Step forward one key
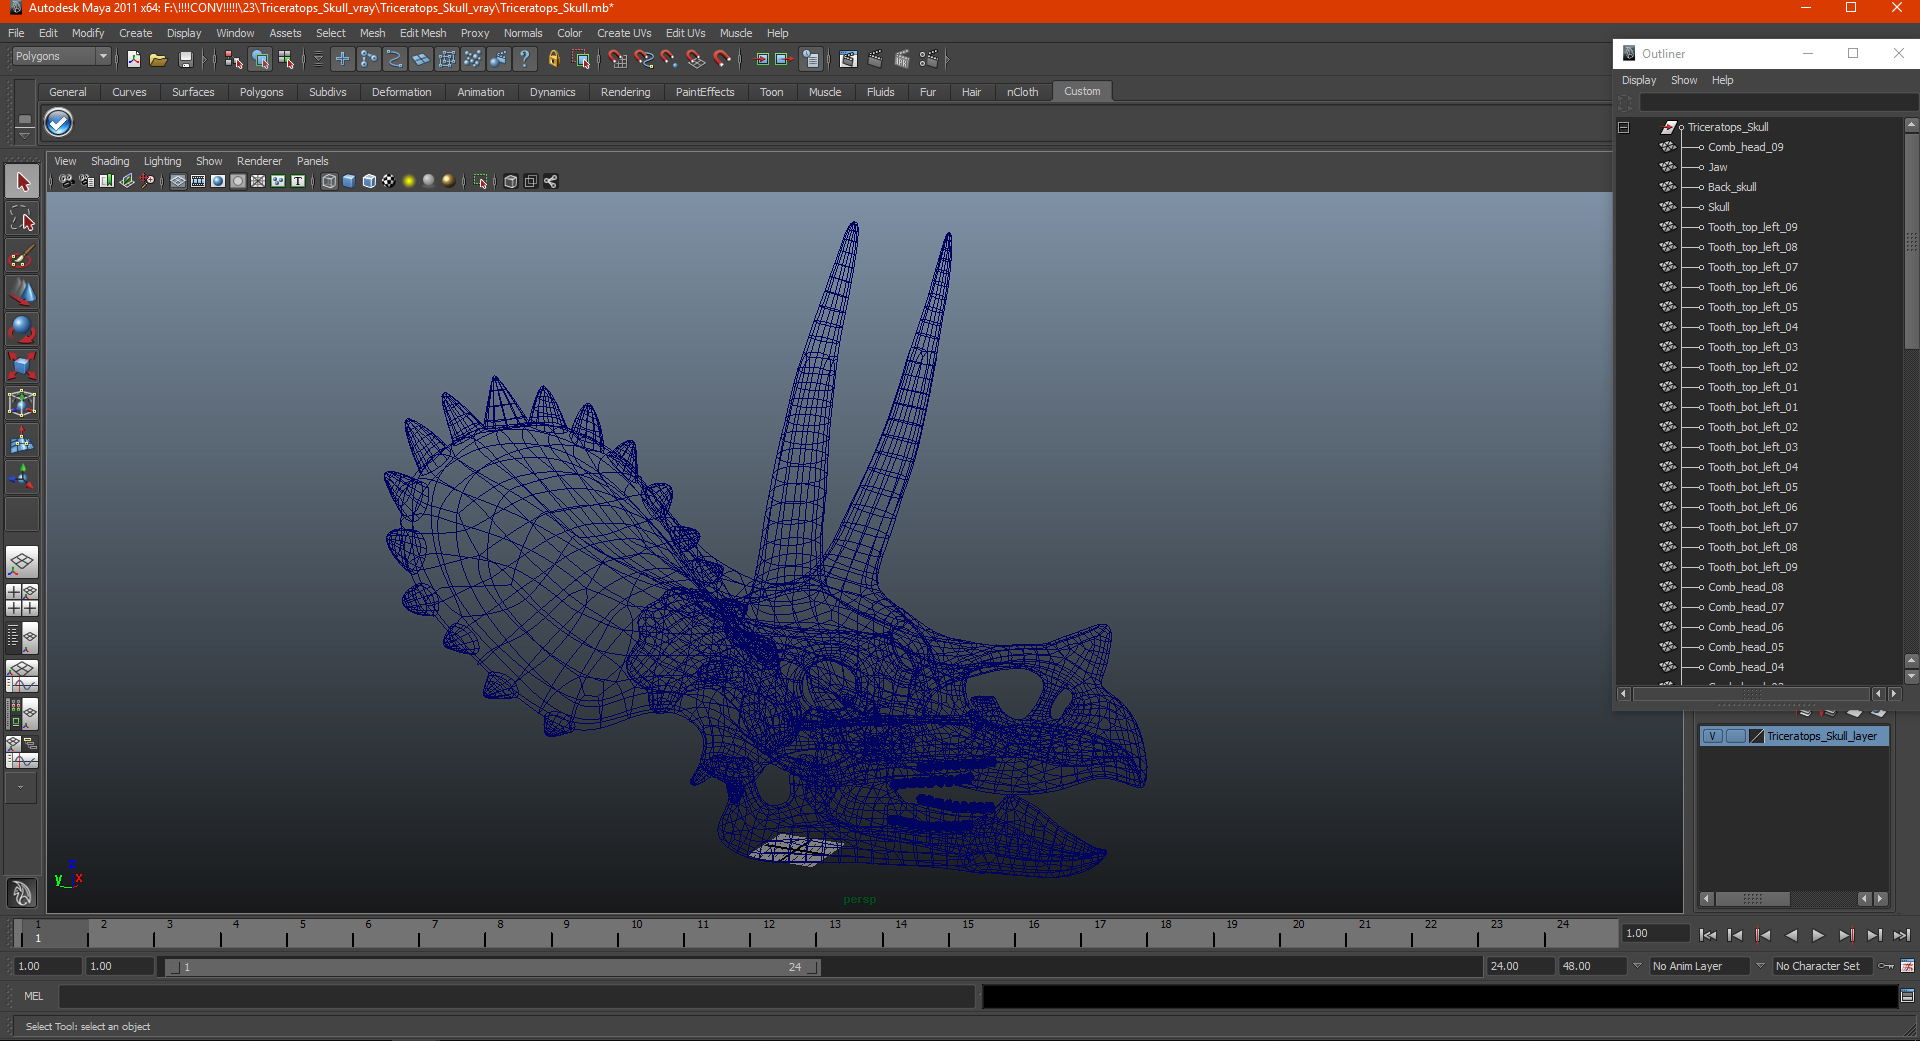Viewport: 1920px width, 1041px height. click(x=1846, y=935)
